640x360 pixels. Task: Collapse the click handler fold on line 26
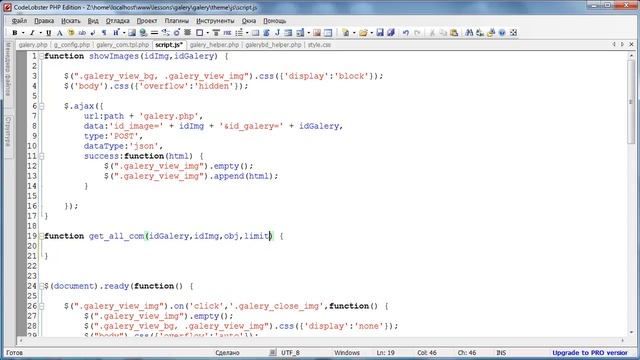coord(41,306)
